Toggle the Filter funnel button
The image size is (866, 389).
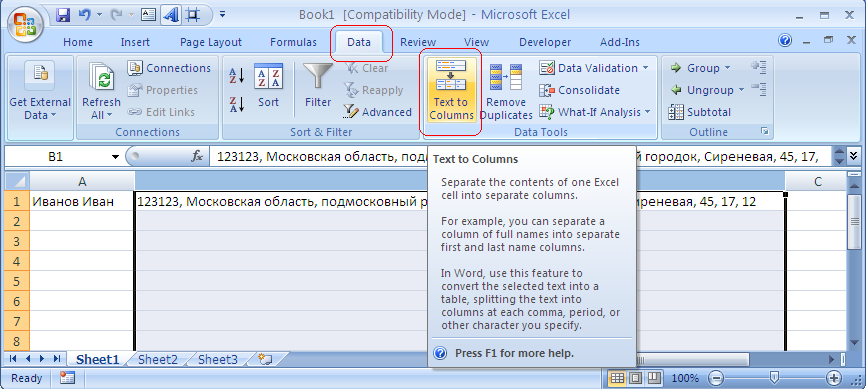pyautogui.click(x=318, y=85)
